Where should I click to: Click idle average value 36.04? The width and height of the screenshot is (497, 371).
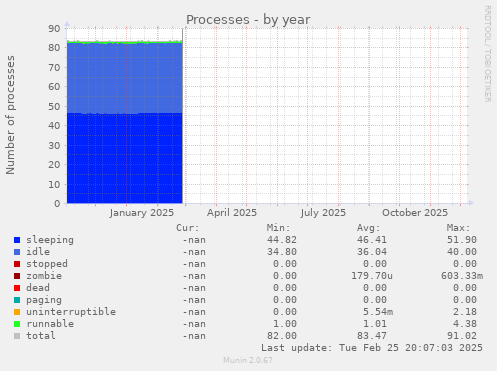tap(372, 252)
